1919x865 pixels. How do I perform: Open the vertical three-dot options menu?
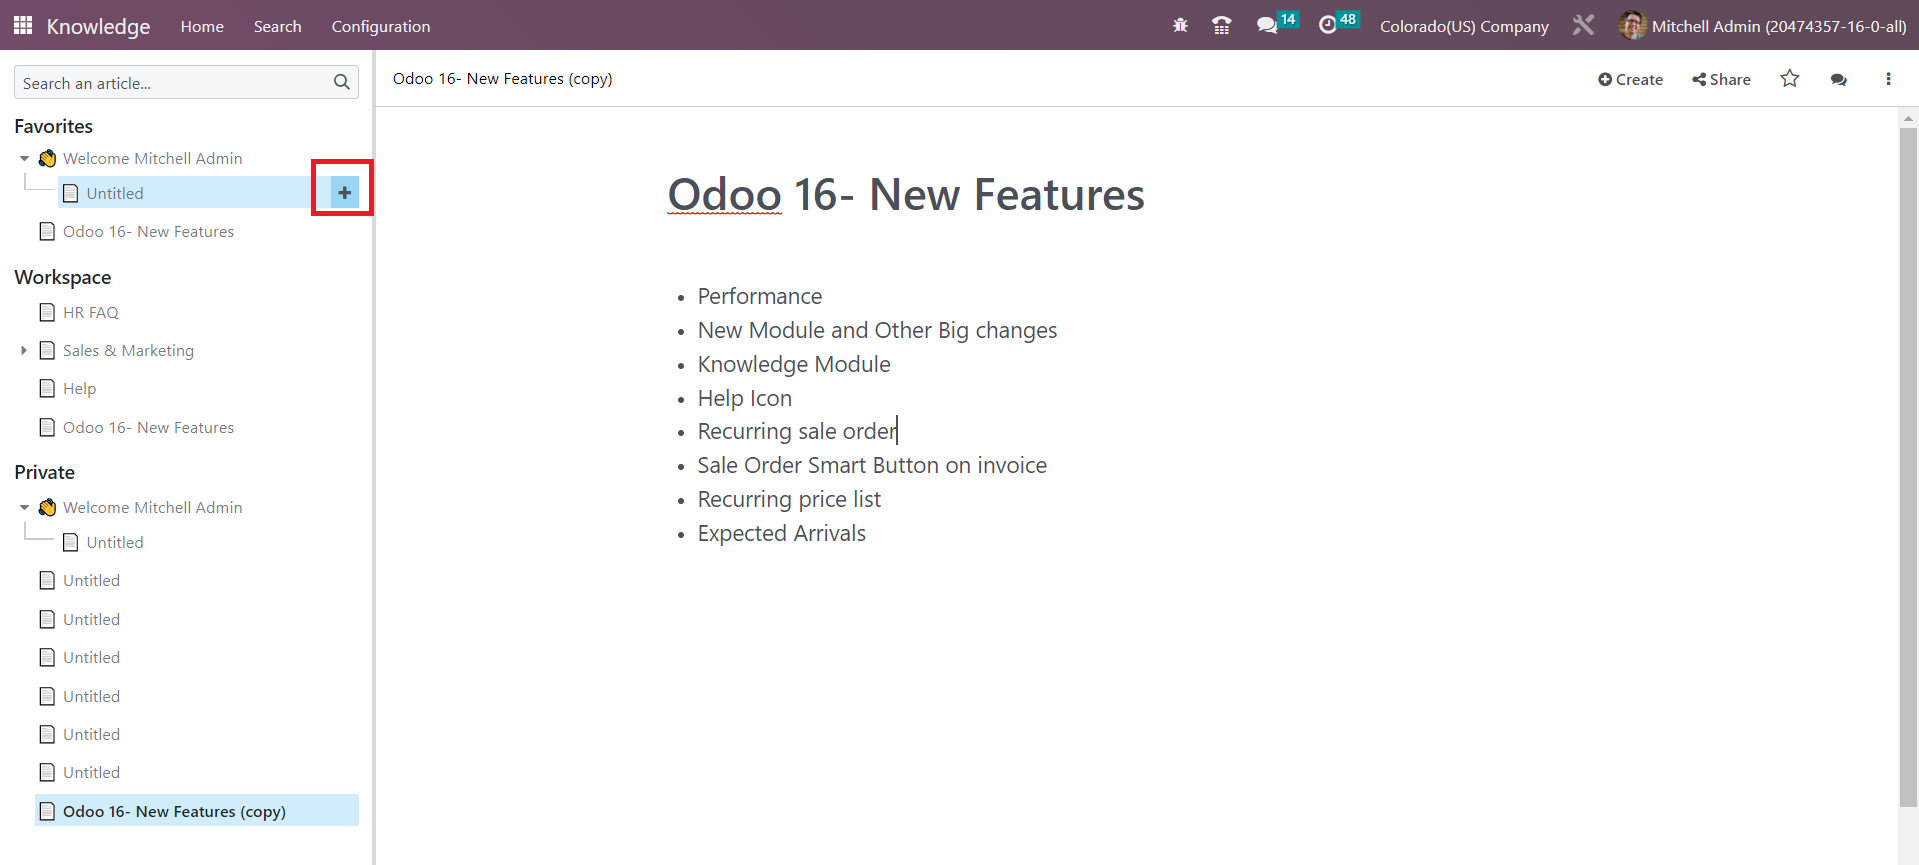pyautogui.click(x=1888, y=79)
